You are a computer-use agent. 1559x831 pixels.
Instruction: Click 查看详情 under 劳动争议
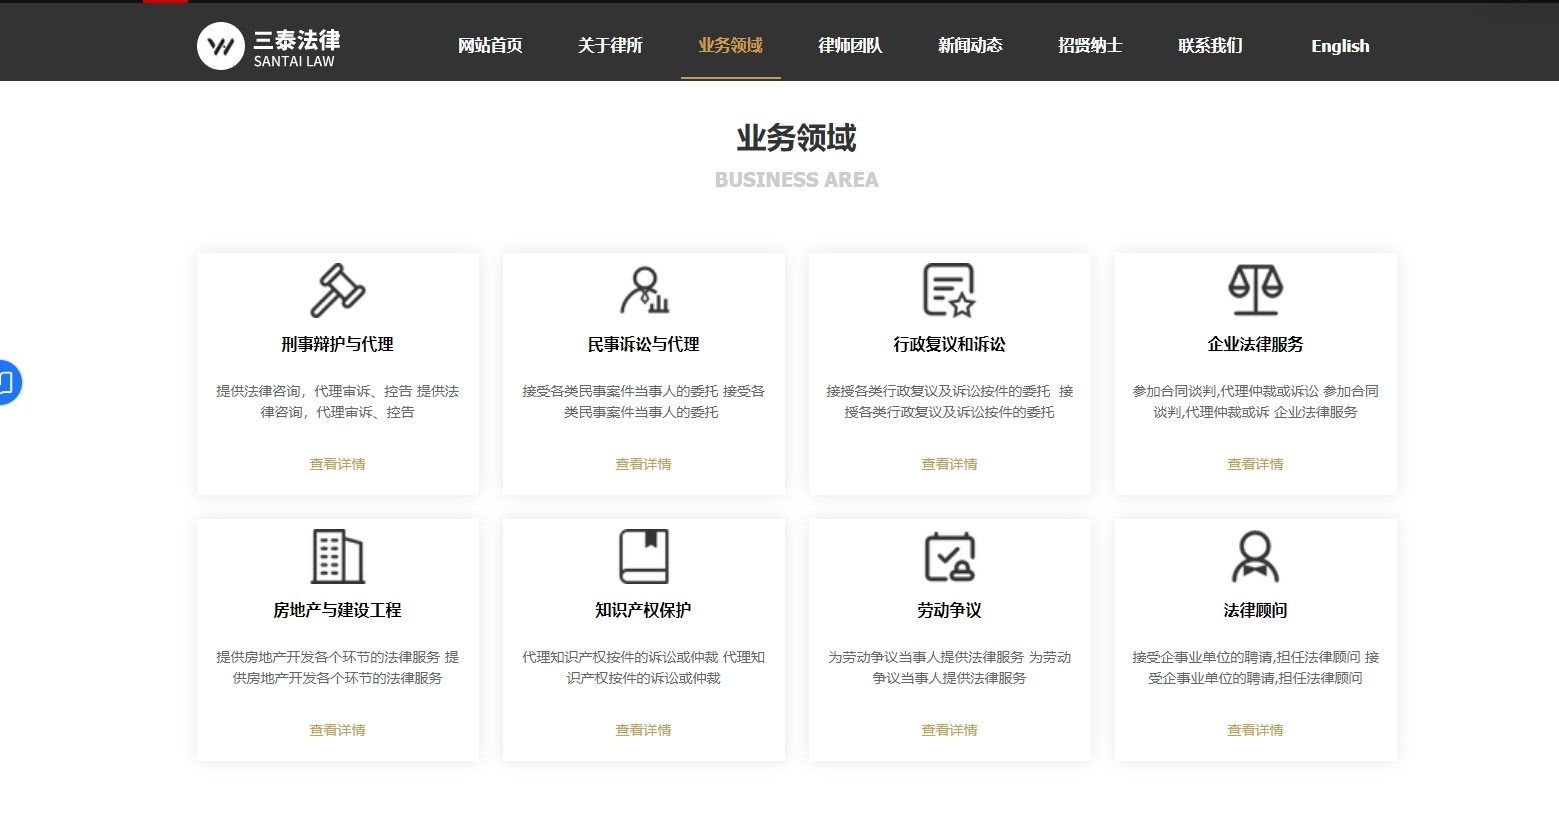tap(949, 730)
